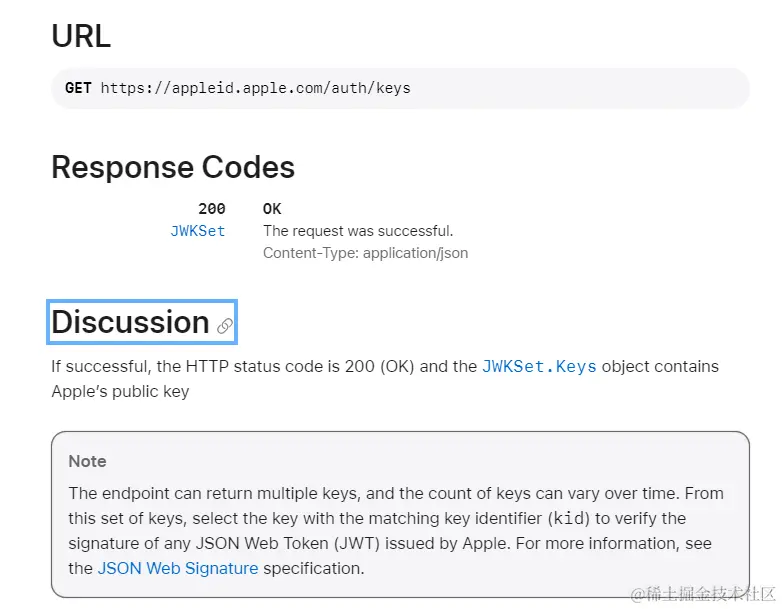Image resolution: width=782 pixels, height=609 pixels.
Task: Click the 'Apple's public key' text line
Action: click(120, 391)
